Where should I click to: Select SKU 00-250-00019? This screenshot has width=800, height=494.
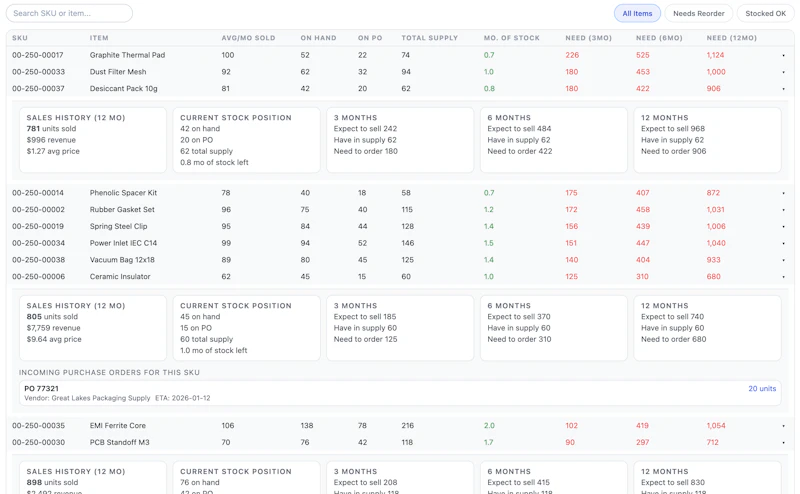[x=38, y=227]
